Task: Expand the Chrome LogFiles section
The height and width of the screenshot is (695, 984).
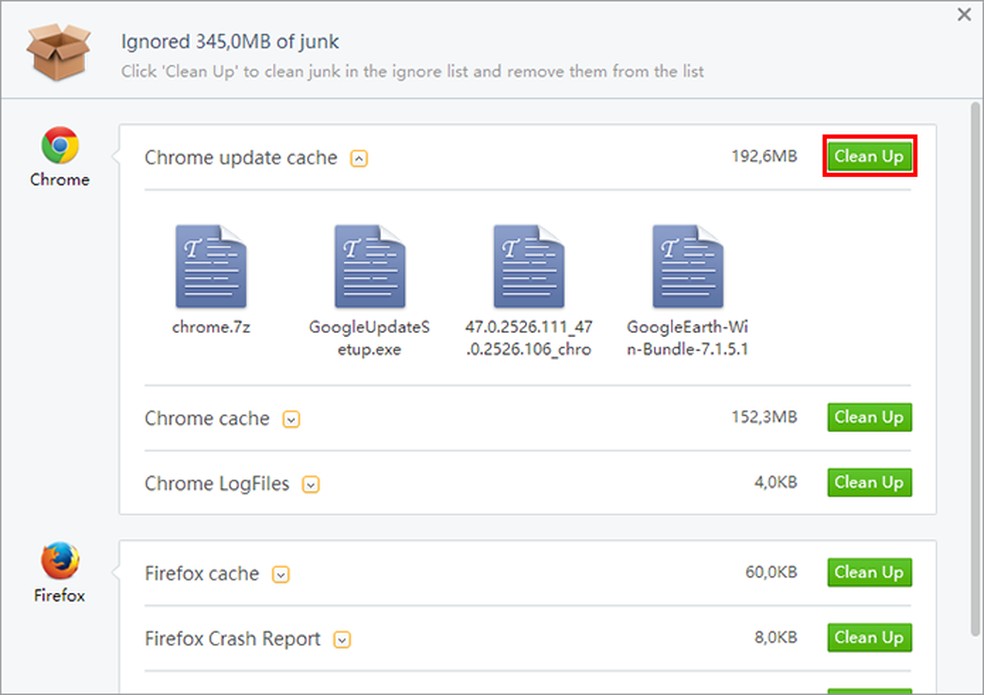Action: coord(311,485)
